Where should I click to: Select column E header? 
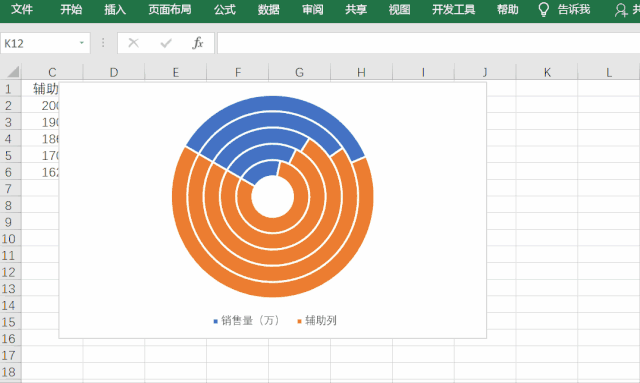(176, 72)
